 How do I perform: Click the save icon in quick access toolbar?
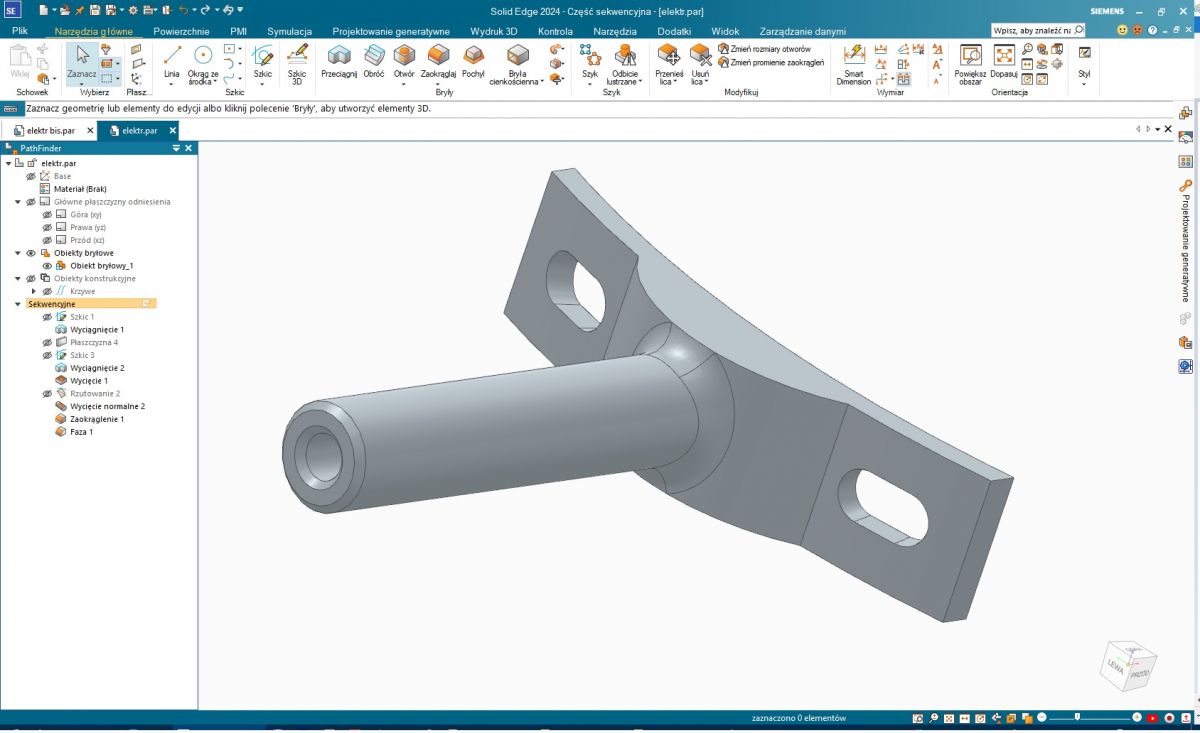click(x=94, y=10)
